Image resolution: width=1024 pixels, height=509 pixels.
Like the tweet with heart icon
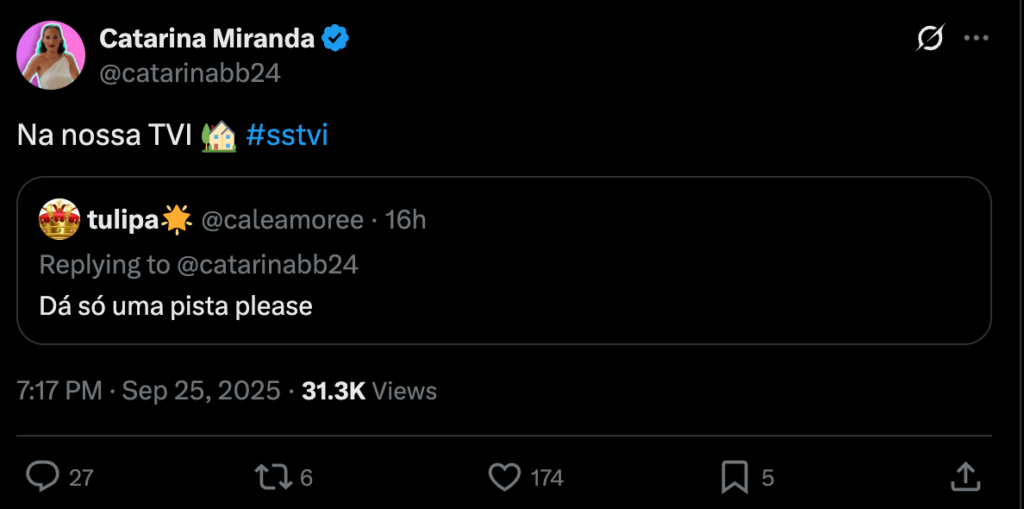(503, 477)
